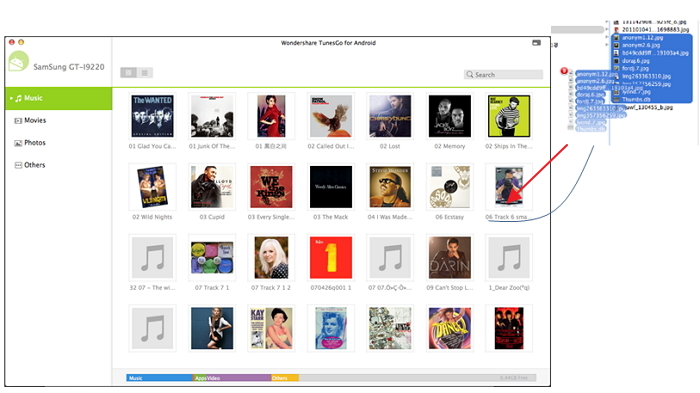Screen dimensions: 700x393
Task: Select the 07 Track 7 1 2 album cover
Action: click(x=271, y=258)
